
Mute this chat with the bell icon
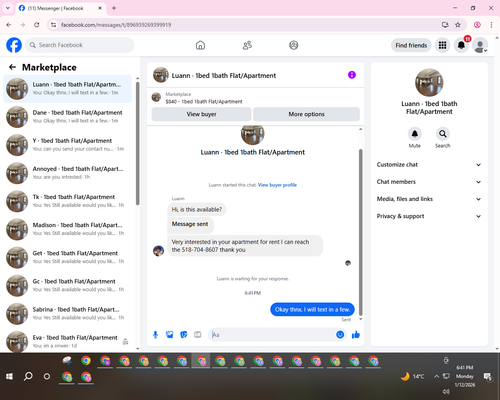(x=415, y=134)
